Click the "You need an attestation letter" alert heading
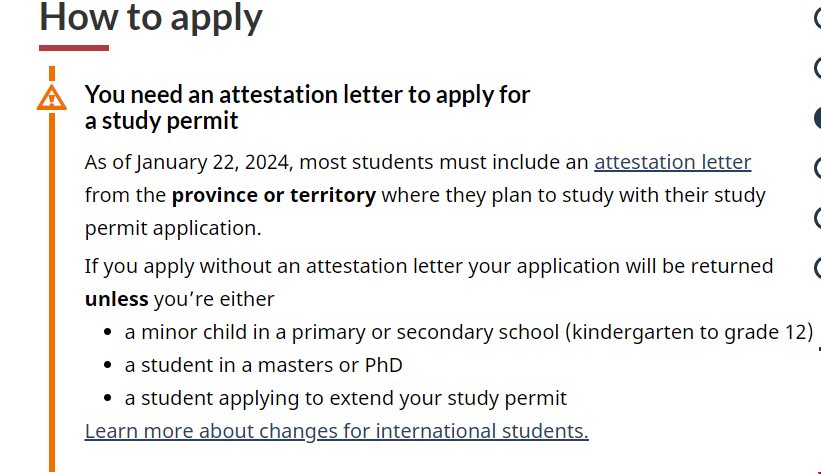This screenshot has height=474, width=821. [307, 107]
